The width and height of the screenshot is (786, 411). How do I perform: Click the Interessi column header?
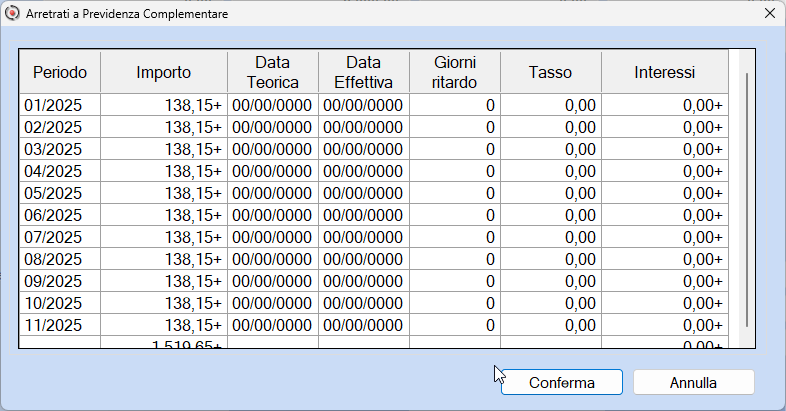pyautogui.click(x=665, y=72)
